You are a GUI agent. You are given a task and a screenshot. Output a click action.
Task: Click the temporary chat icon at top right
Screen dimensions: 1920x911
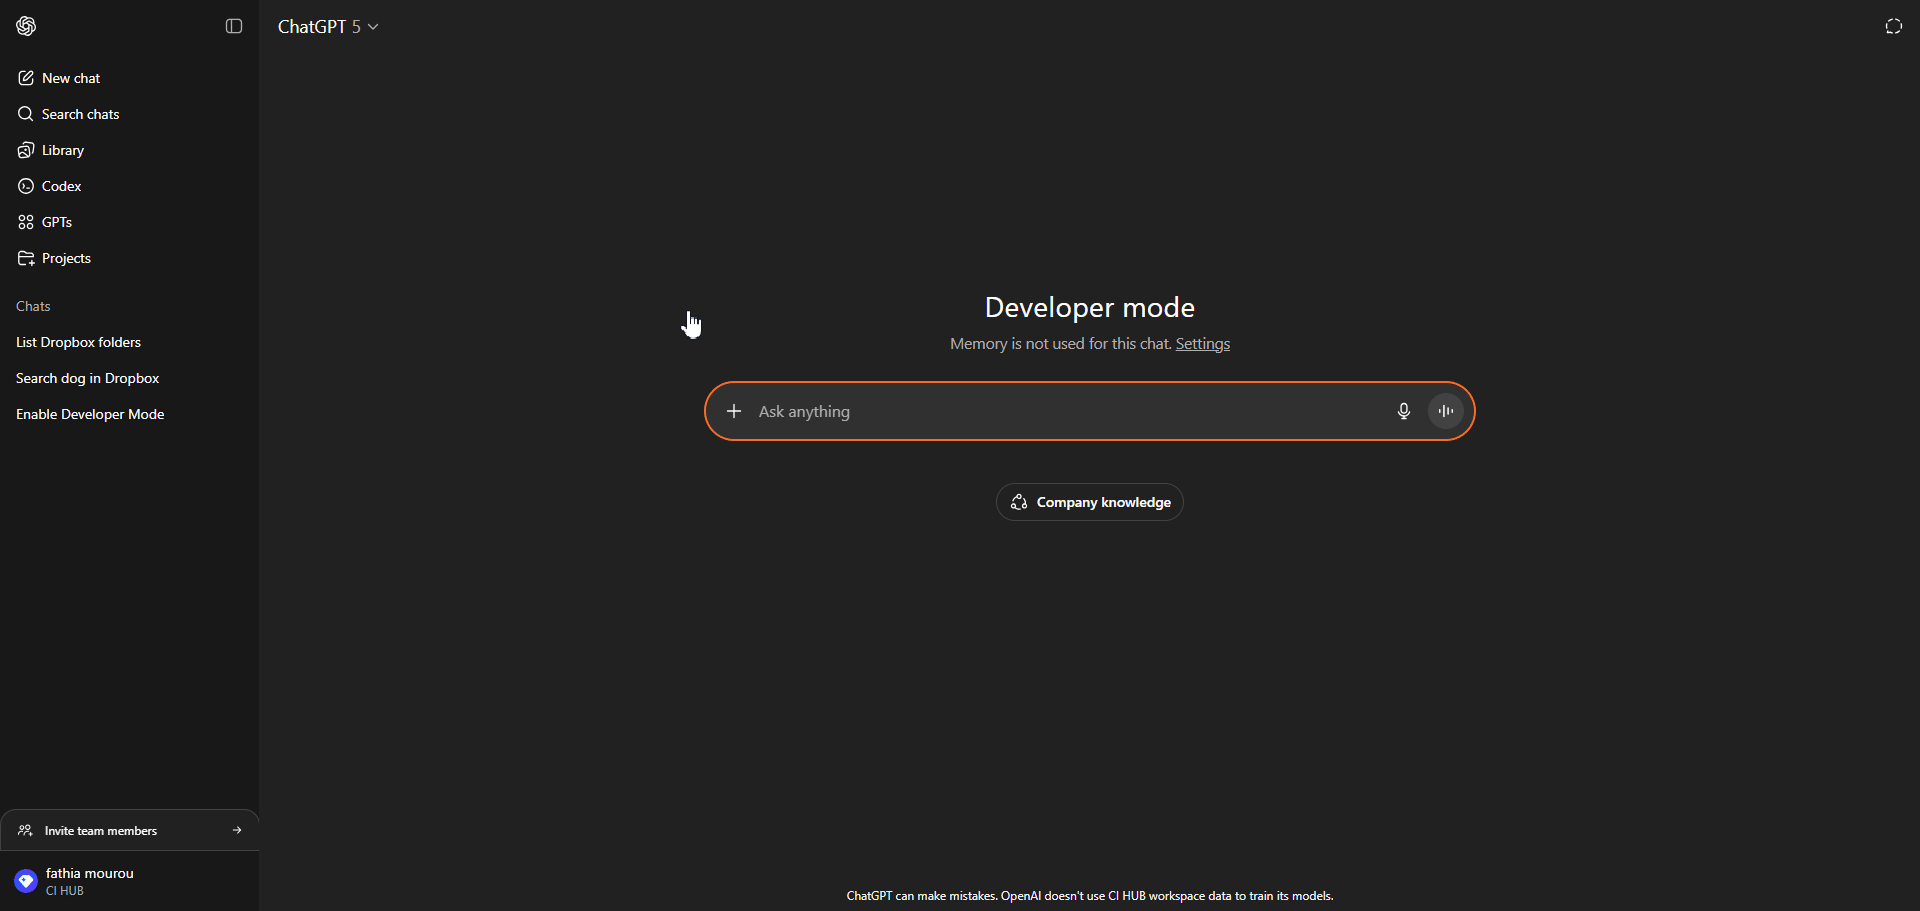(x=1893, y=26)
